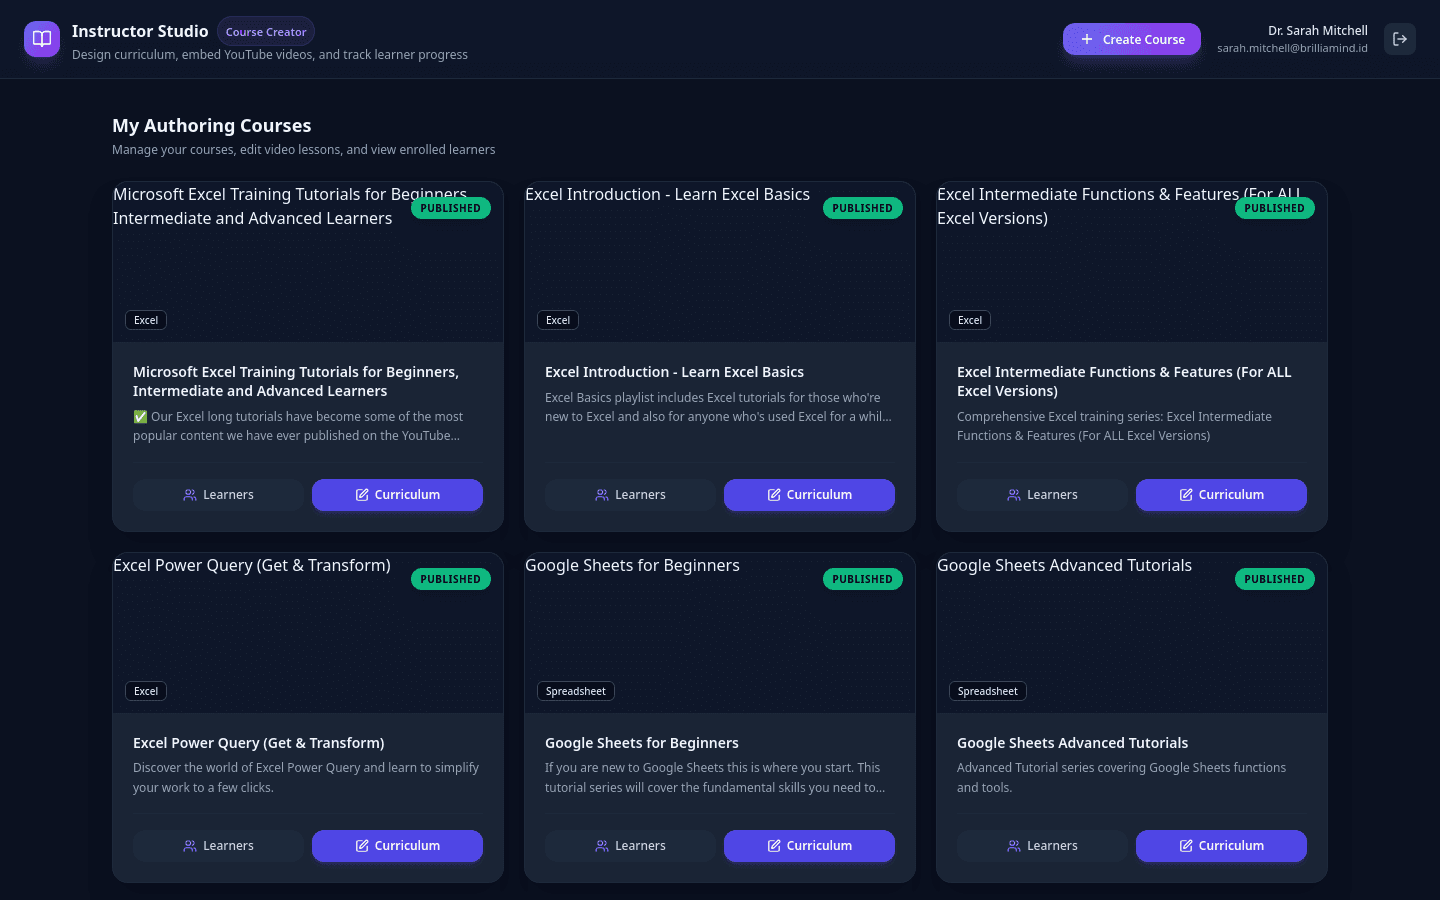
Task: Click thumbnail of Excel Power Query course
Action: 308,633
